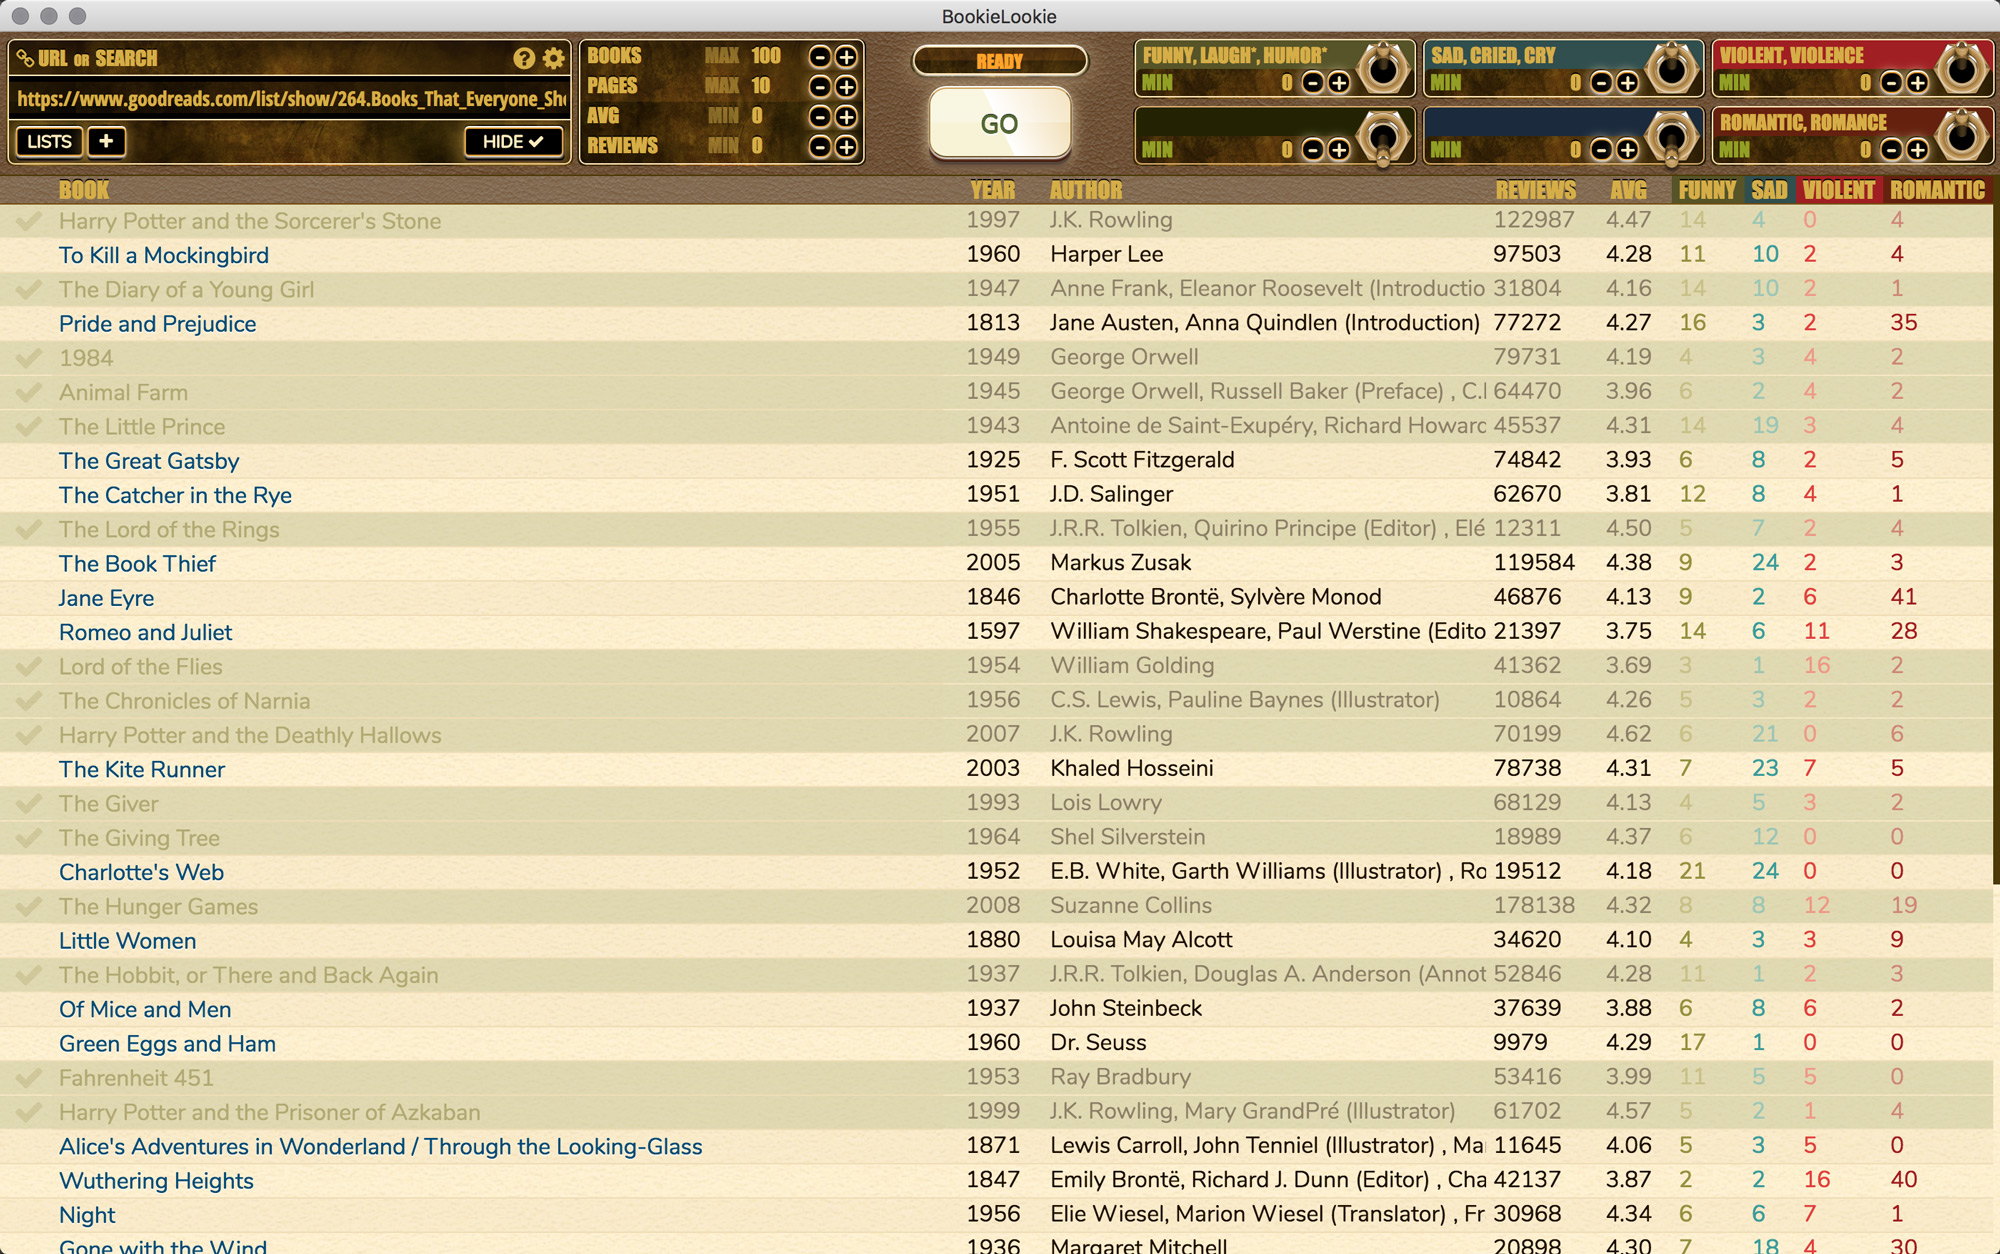The height and width of the screenshot is (1254, 2000).
Task: Open the help question mark icon
Action: click(524, 58)
